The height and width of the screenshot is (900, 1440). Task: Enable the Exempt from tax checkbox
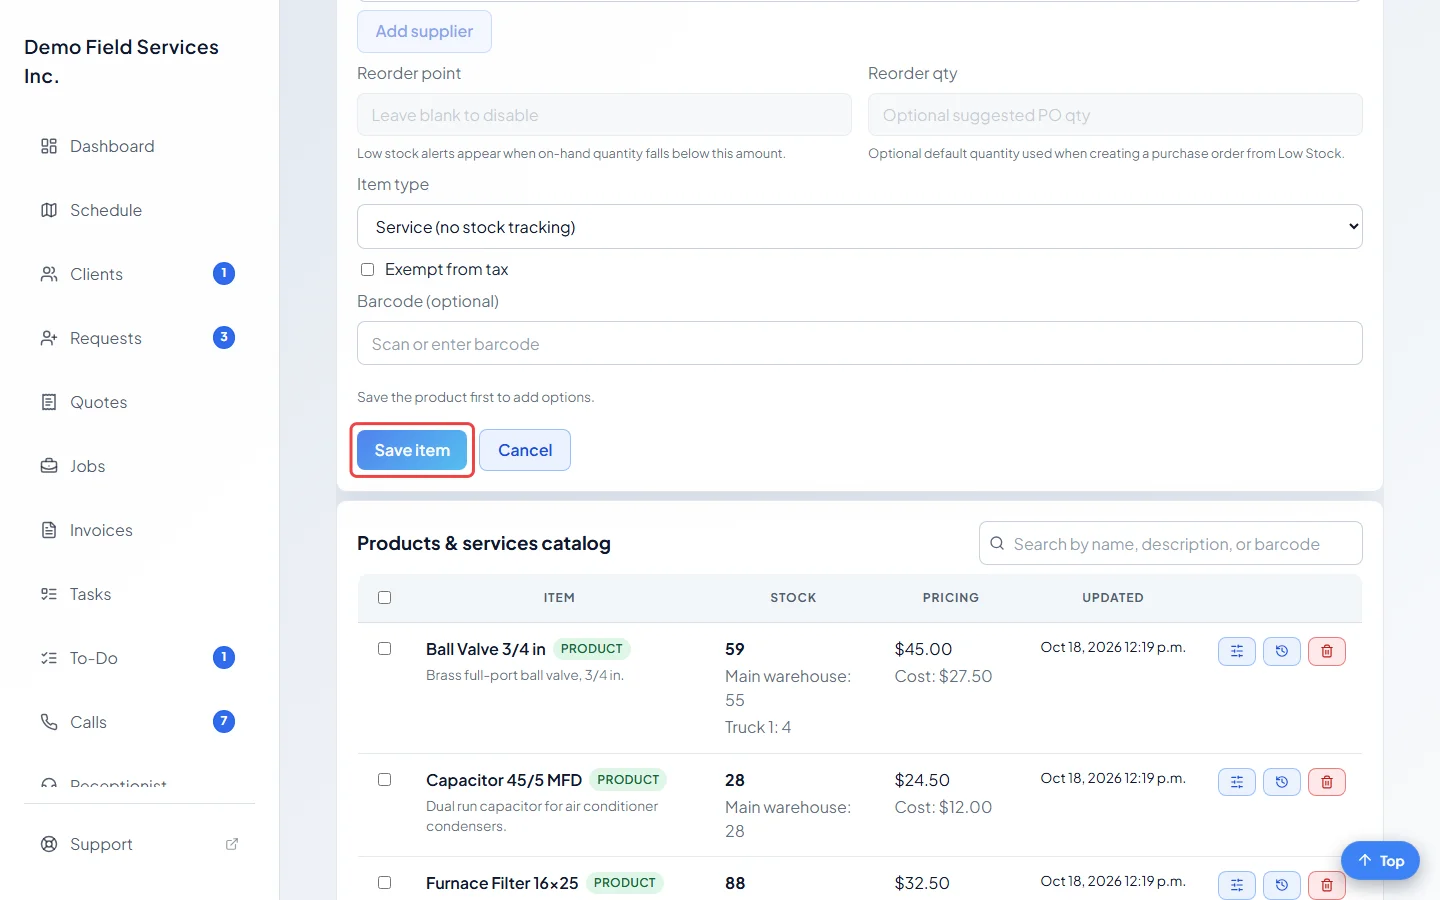click(367, 270)
